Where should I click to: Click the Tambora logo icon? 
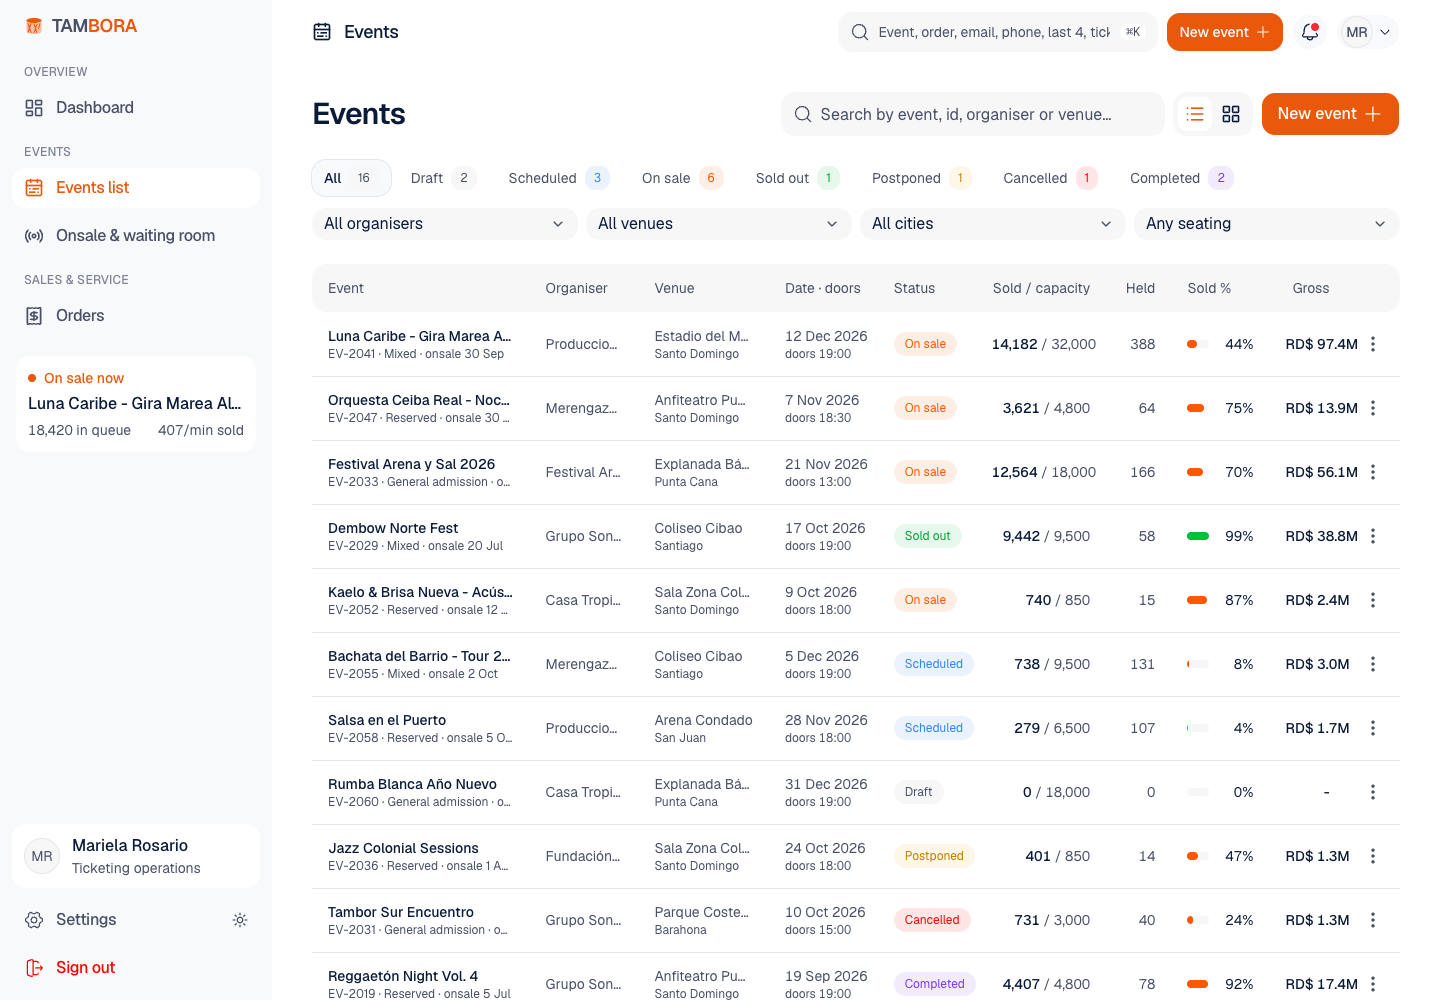pos(34,26)
